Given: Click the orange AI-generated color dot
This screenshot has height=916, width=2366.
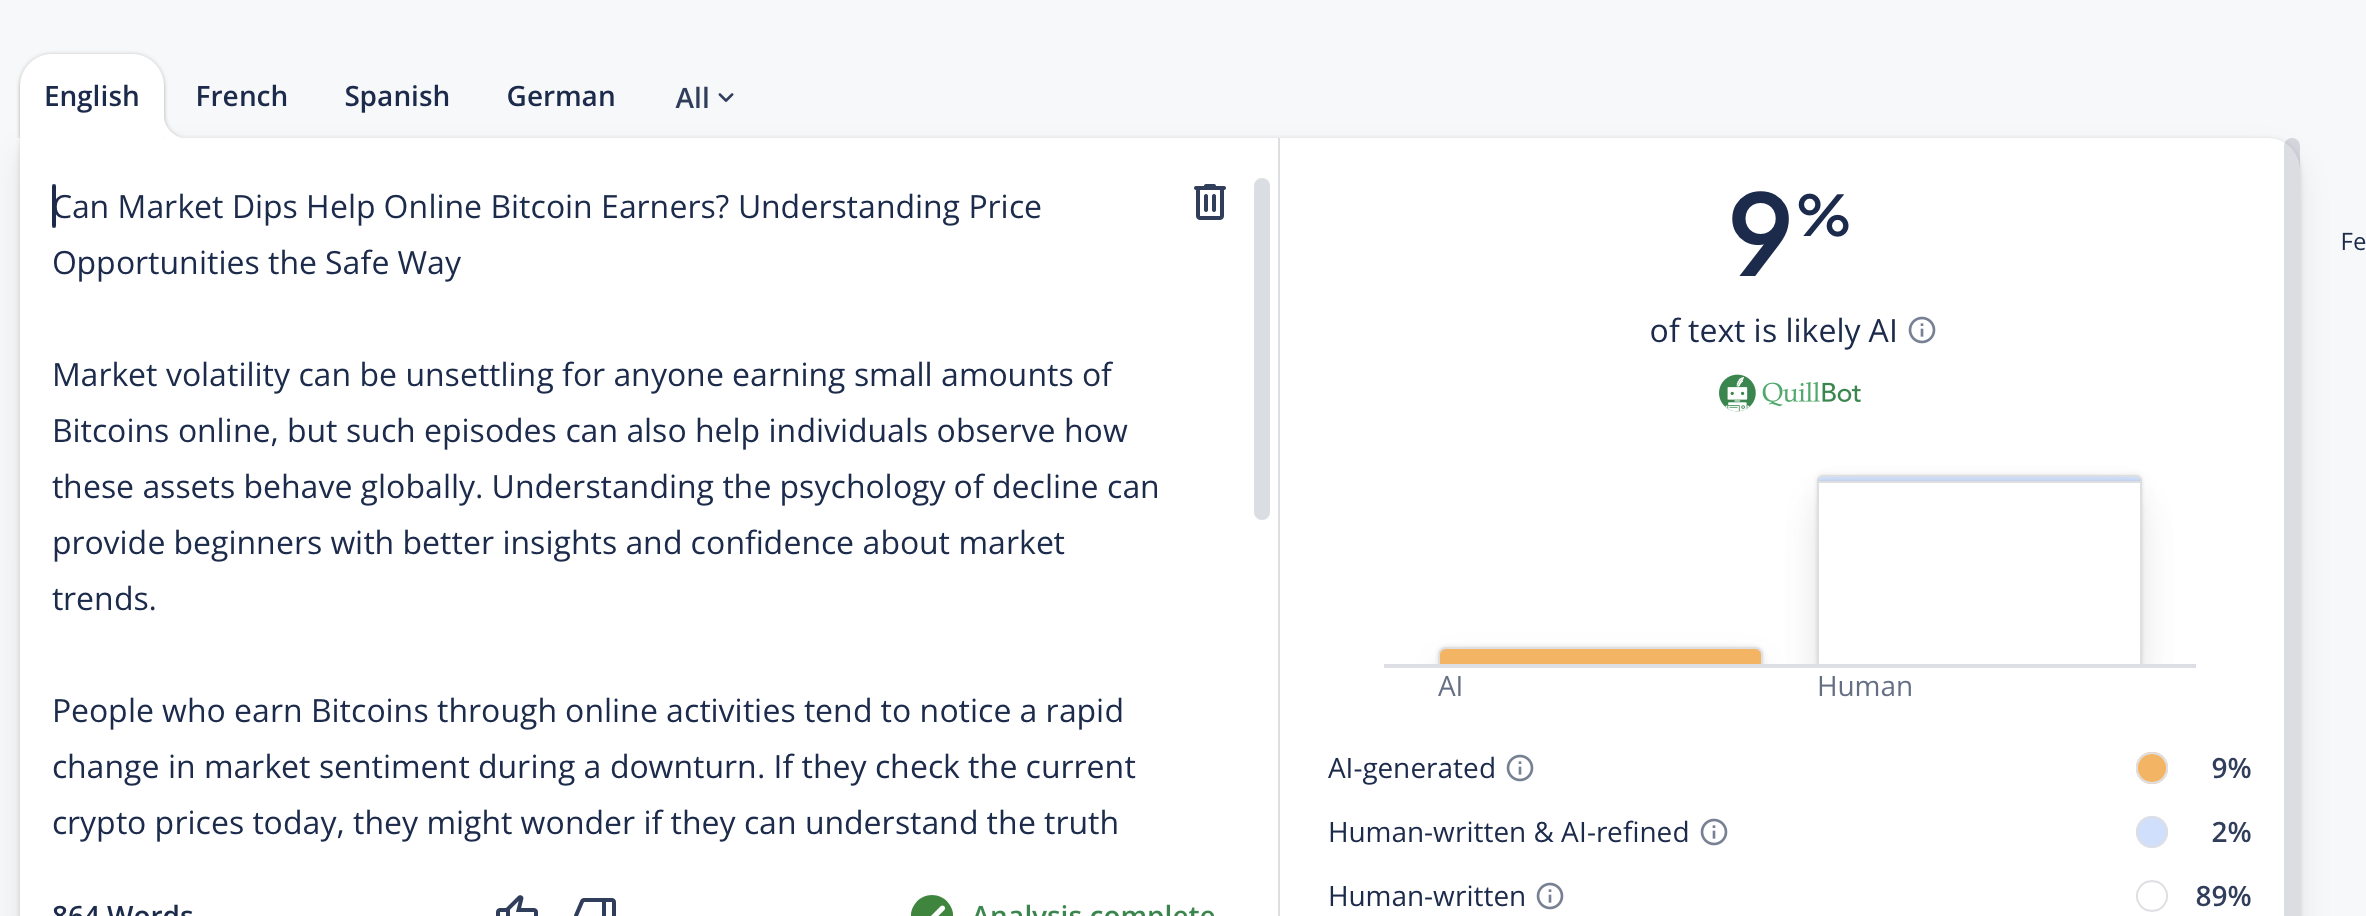Looking at the screenshot, I should tap(2151, 768).
